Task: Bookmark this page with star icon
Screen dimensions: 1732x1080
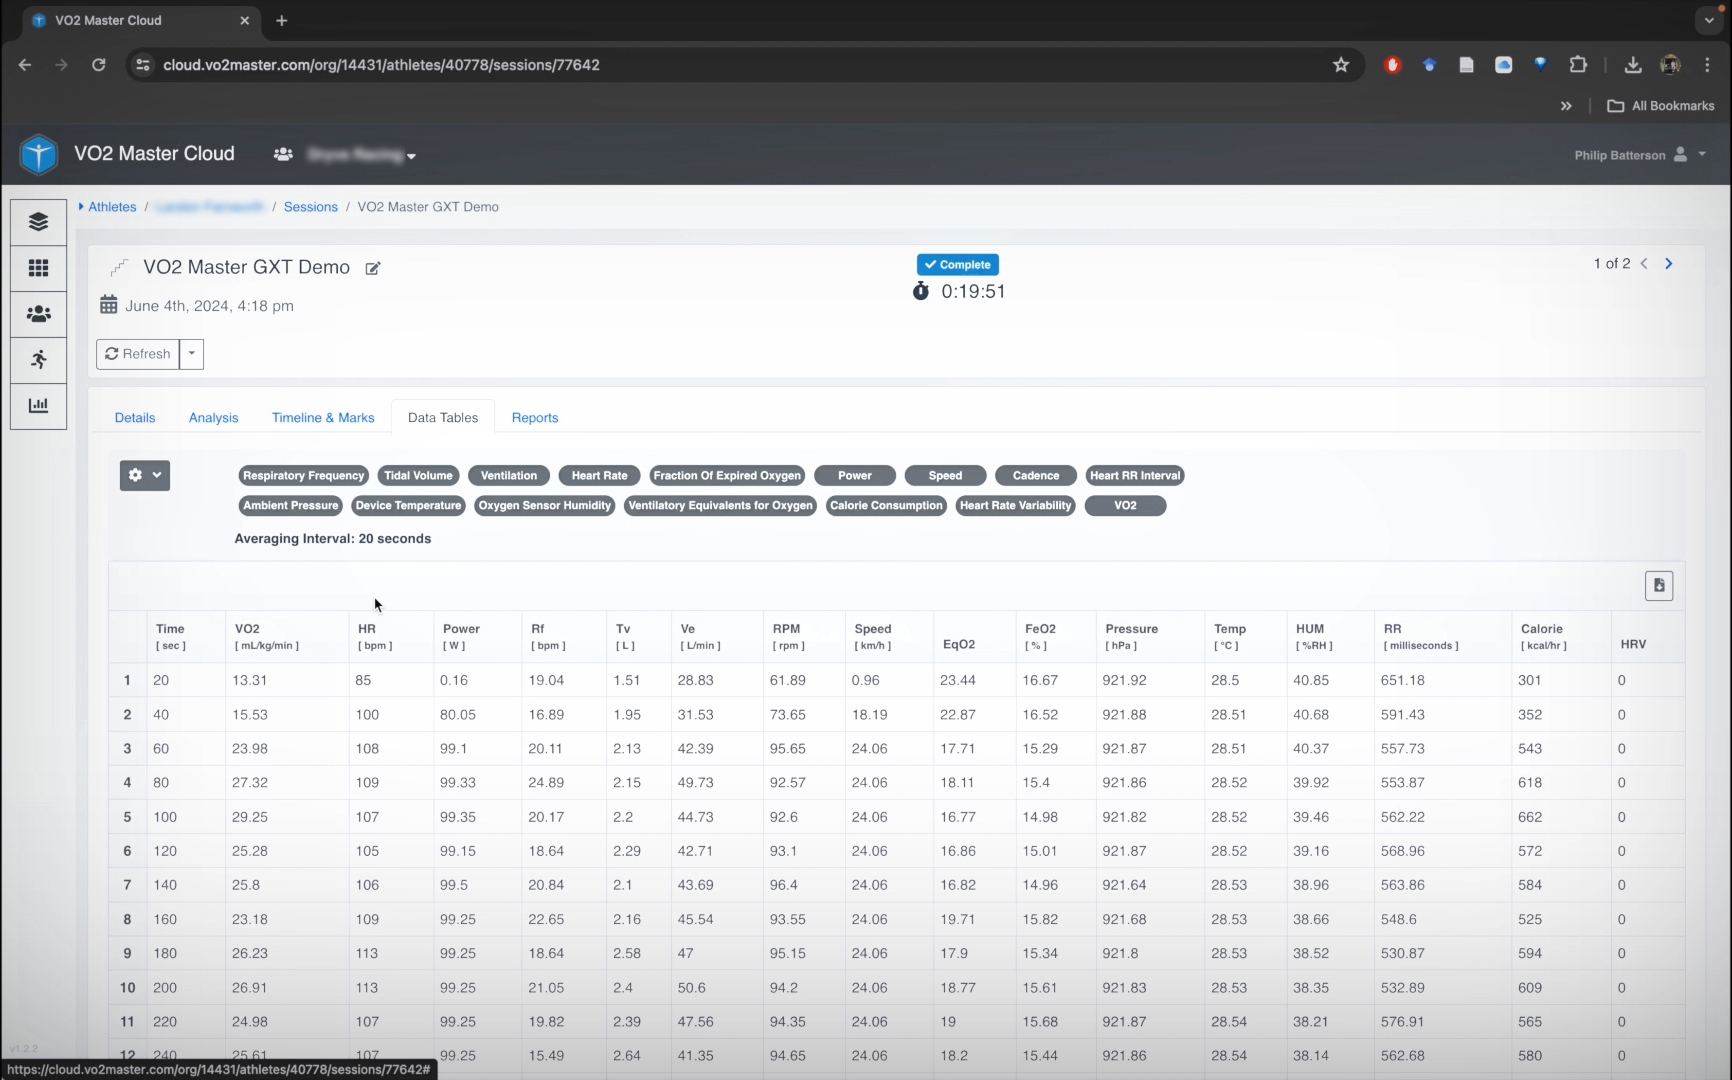Action: coord(1341,65)
